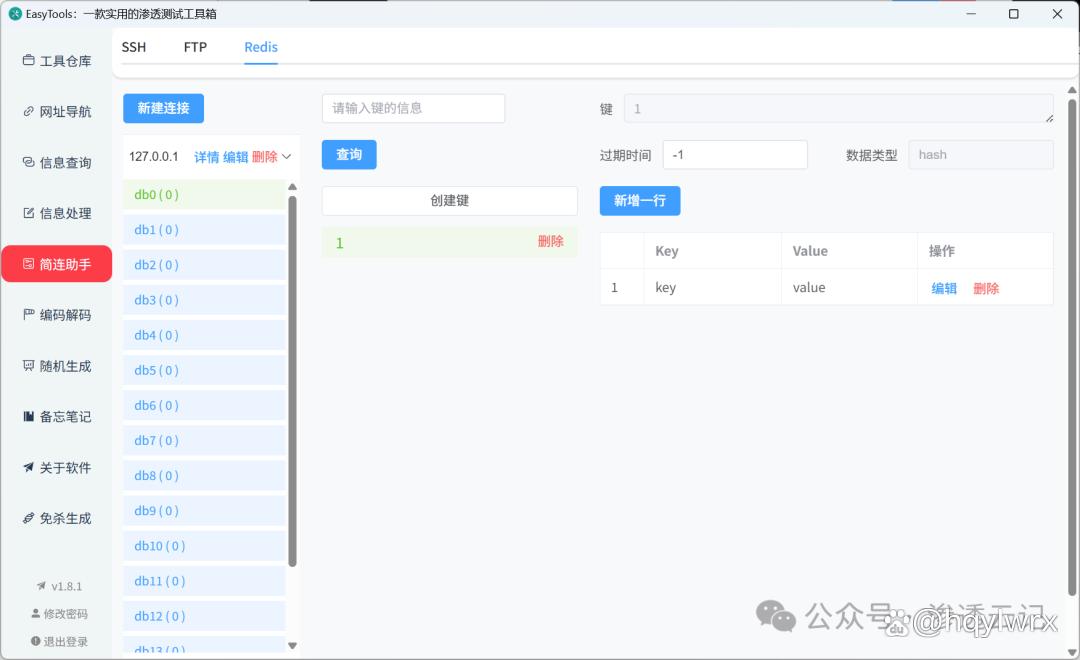Click the 查询 button

(x=349, y=154)
